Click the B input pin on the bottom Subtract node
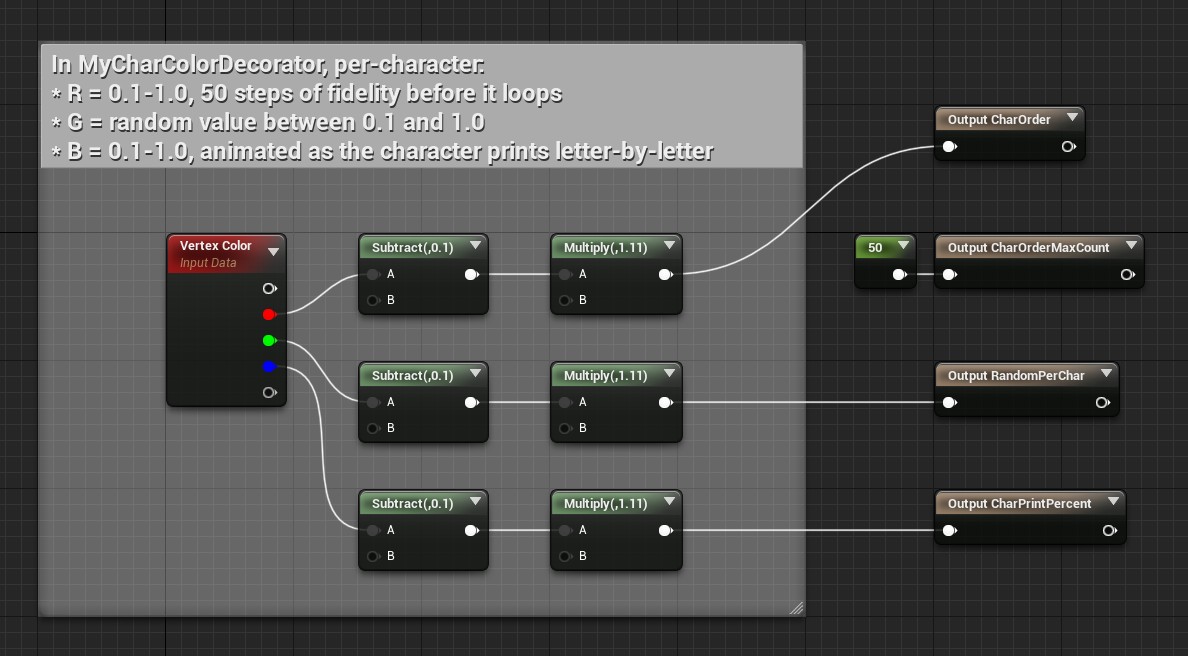Image resolution: width=1188 pixels, height=656 pixels. [373, 556]
